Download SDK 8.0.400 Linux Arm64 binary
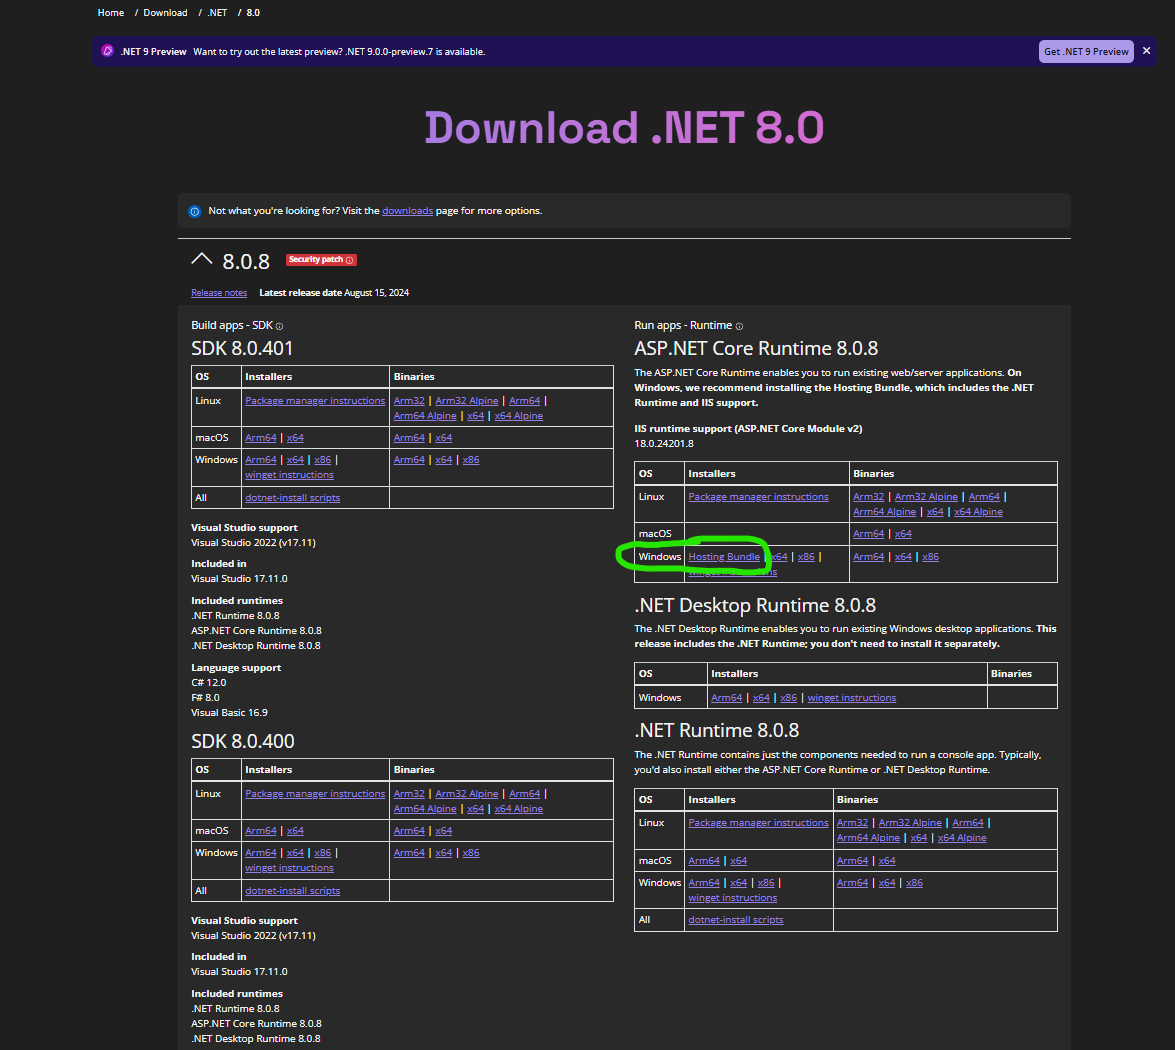Screen dimensions: 1175x1050 pos(525,794)
